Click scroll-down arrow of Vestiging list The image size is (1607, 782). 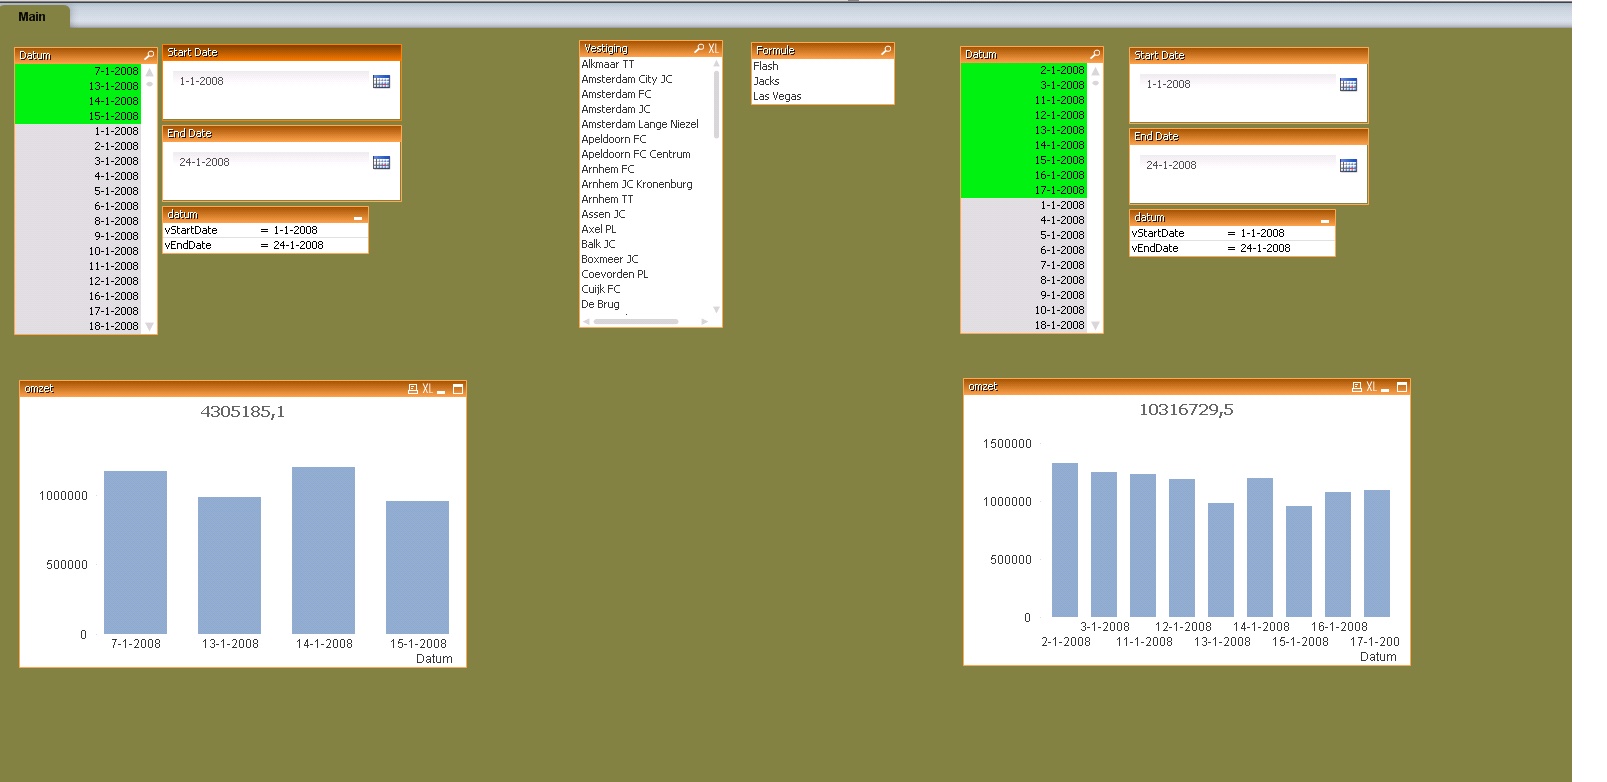716,309
